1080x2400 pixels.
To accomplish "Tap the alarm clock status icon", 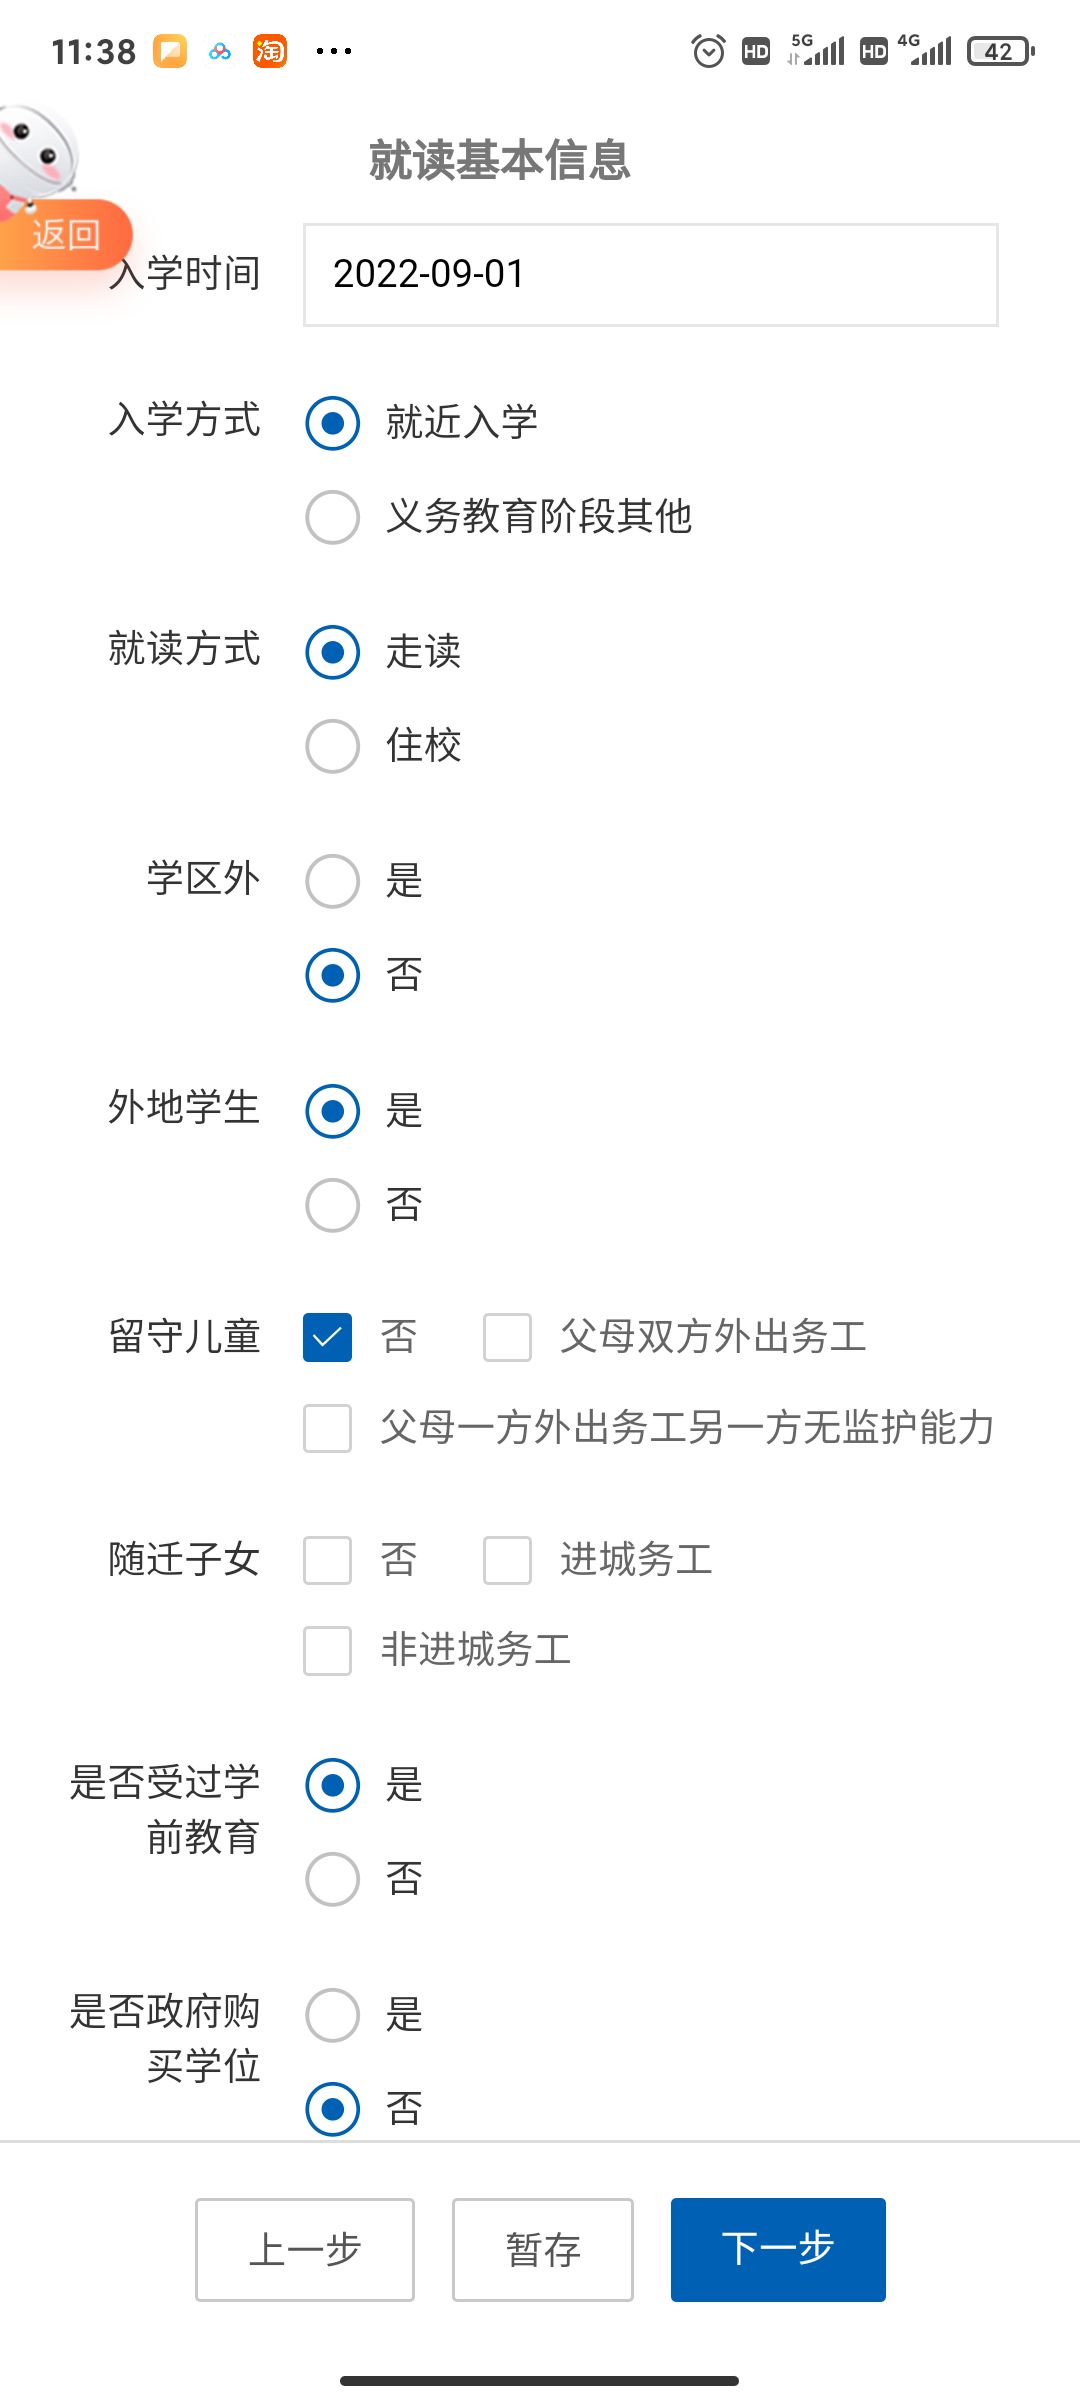I will pyautogui.click(x=708, y=51).
